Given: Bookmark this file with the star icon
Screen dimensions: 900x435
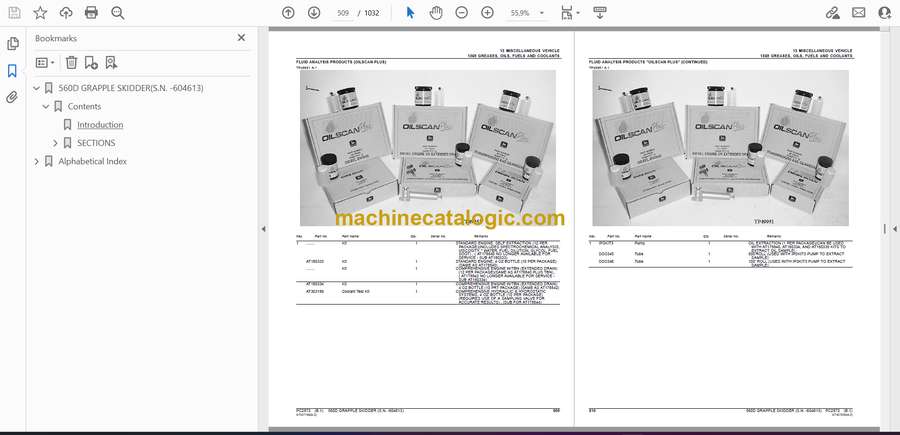Looking at the screenshot, I should coord(40,13).
